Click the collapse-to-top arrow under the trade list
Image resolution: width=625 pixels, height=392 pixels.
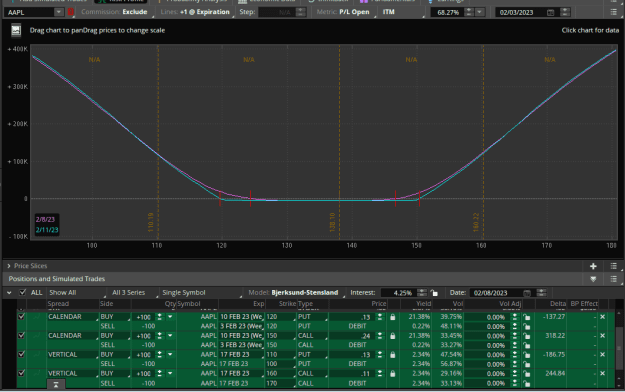coord(56,384)
